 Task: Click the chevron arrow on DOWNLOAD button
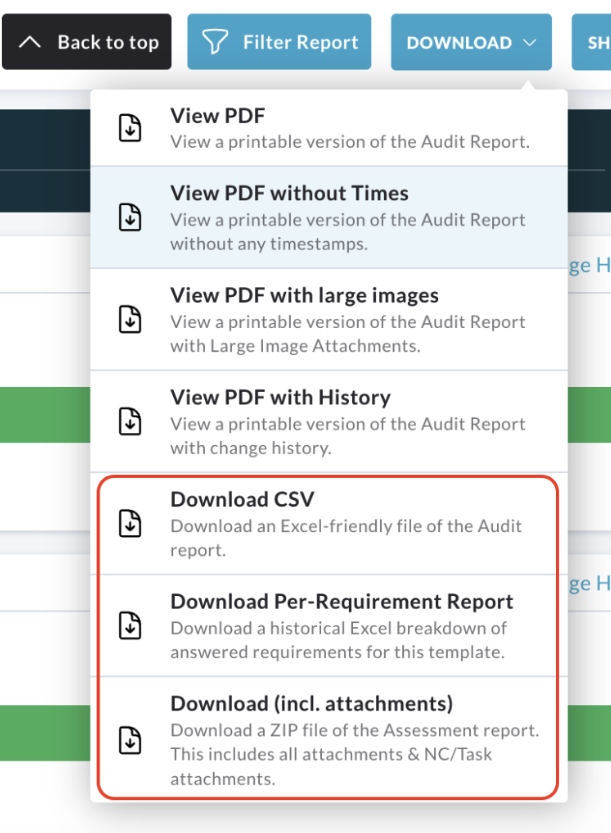(x=530, y=42)
